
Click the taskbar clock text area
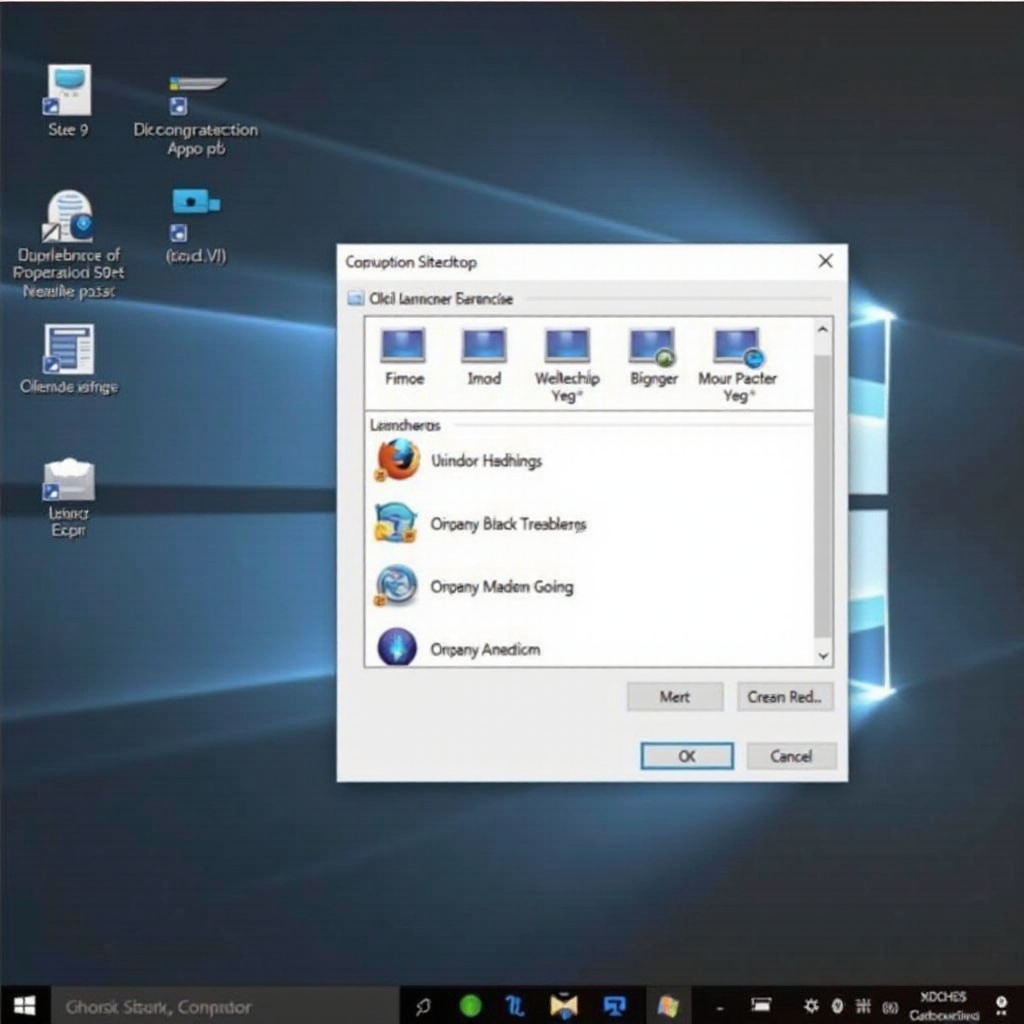tap(943, 1006)
